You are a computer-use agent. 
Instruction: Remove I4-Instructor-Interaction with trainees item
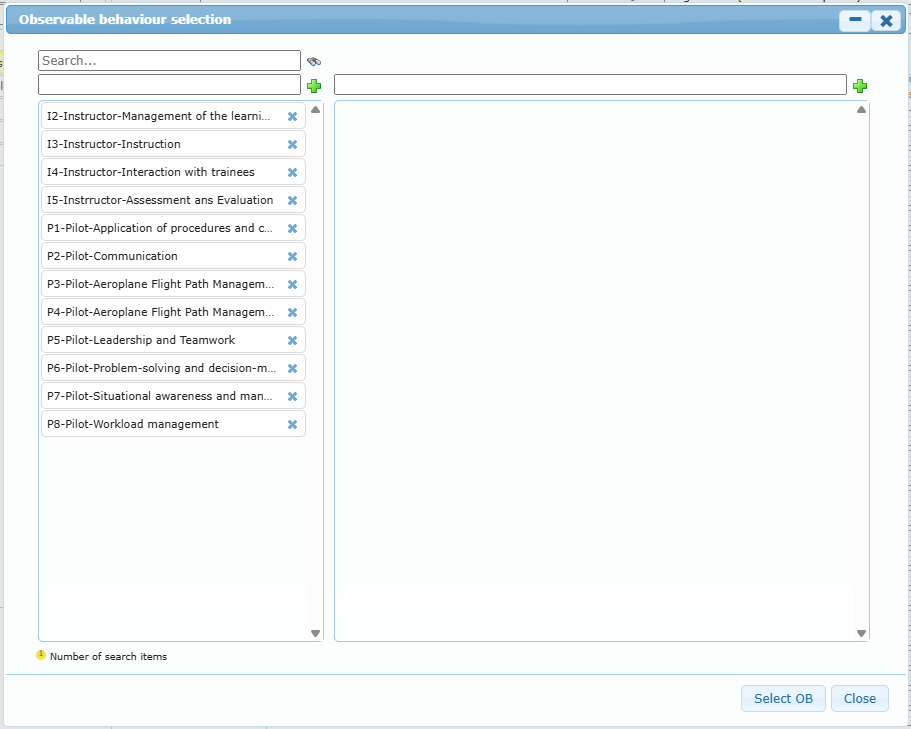(x=292, y=172)
